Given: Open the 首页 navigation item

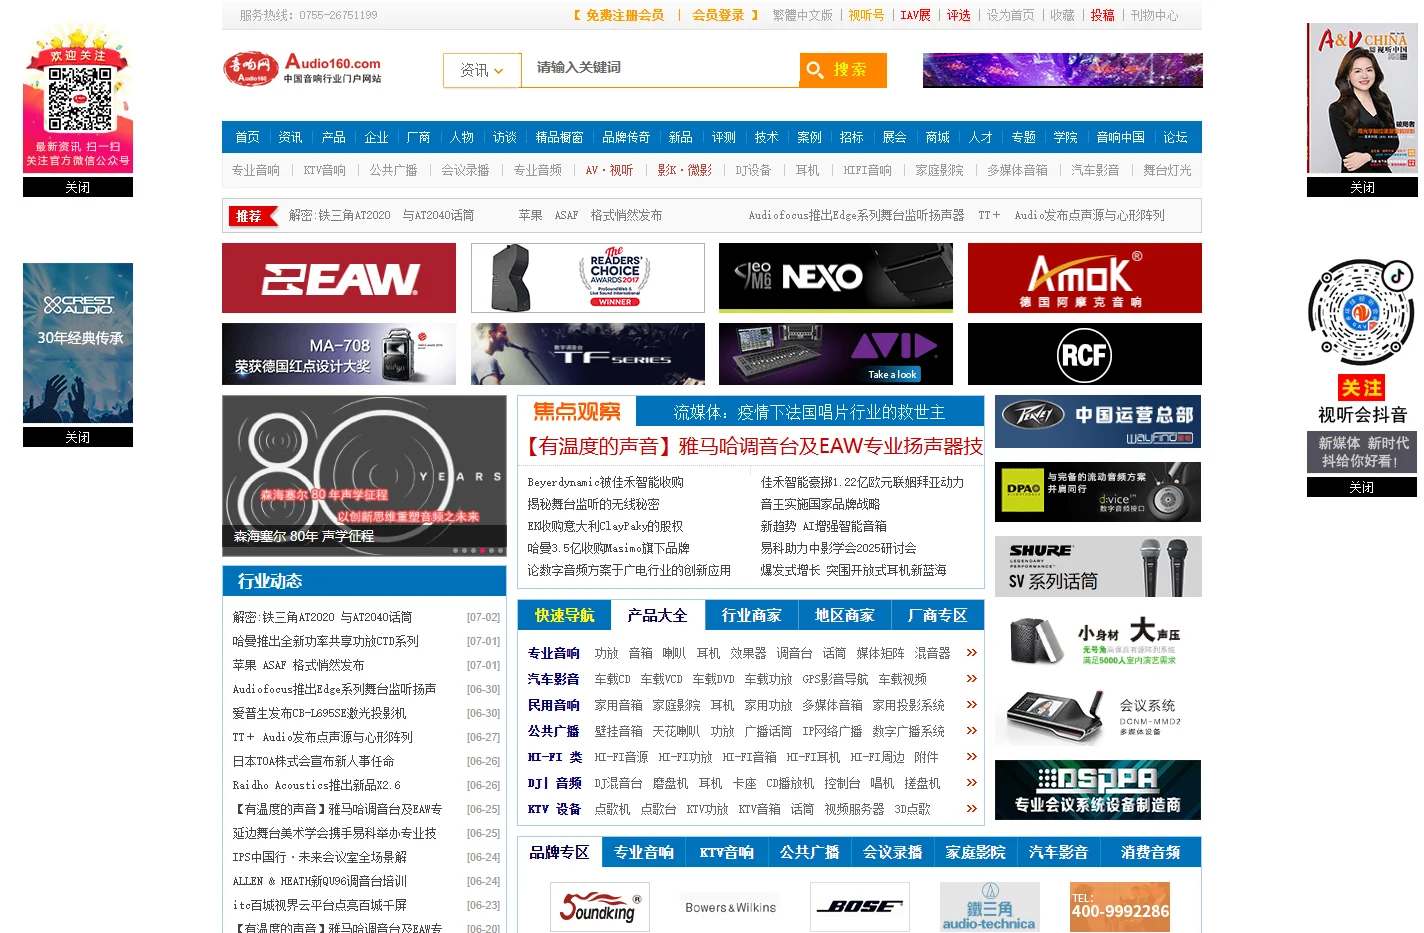Looking at the screenshot, I should (x=247, y=137).
